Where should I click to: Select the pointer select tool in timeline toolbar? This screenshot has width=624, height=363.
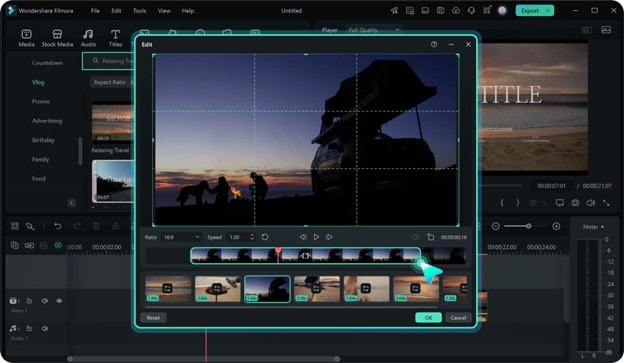click(30, 226)
